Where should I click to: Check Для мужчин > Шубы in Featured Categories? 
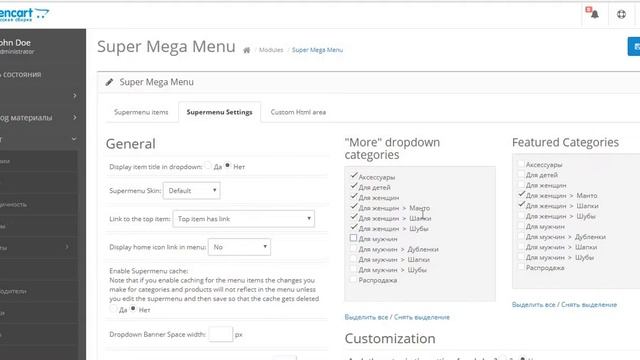(x=521, y=256)
